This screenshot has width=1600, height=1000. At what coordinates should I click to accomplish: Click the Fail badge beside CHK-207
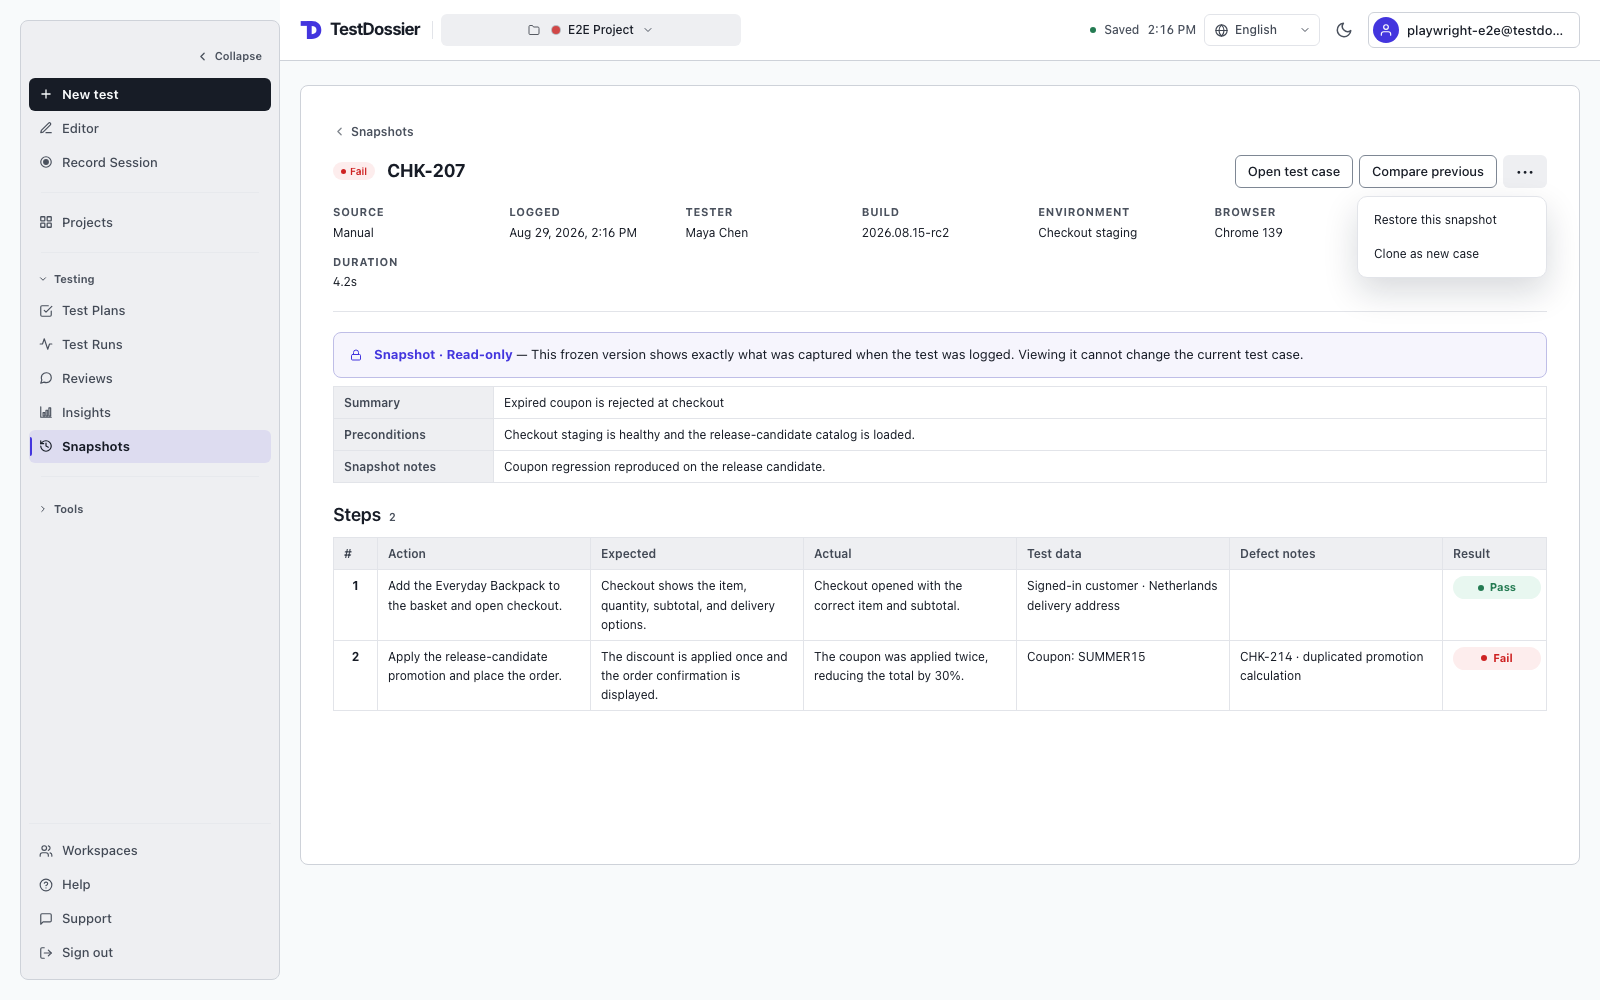pos(354,172)
